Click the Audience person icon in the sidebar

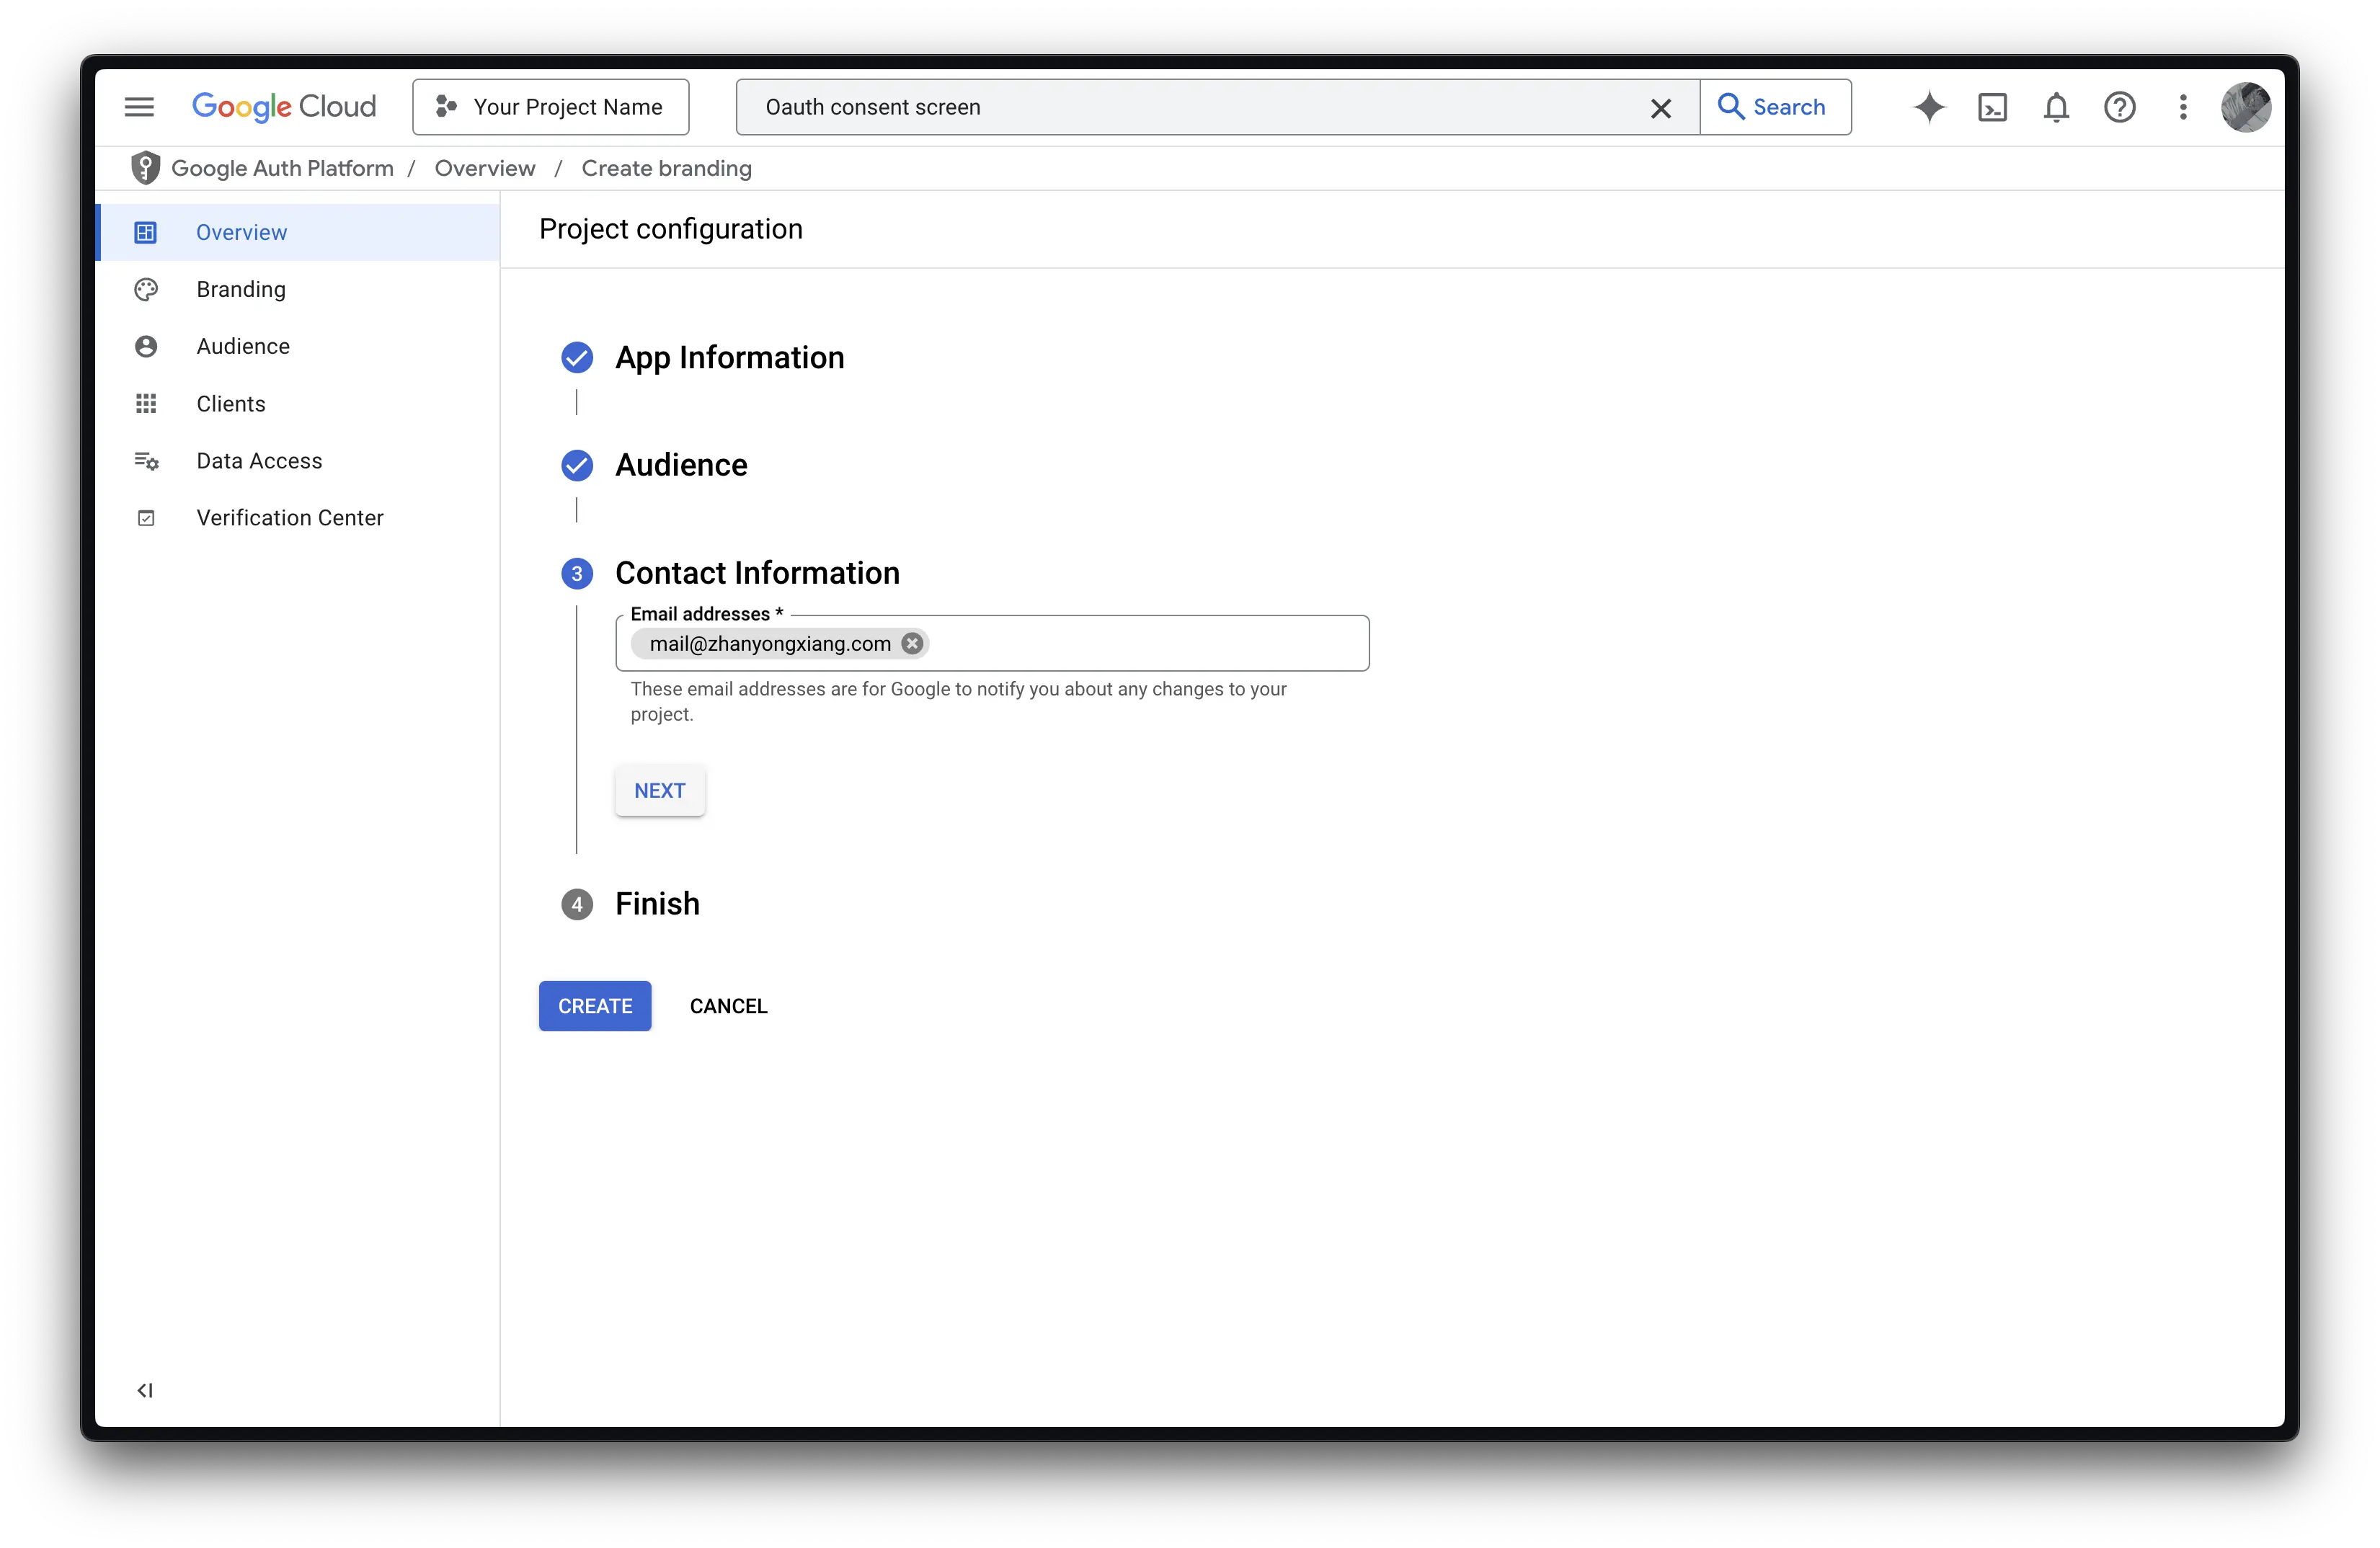(146, 346)
